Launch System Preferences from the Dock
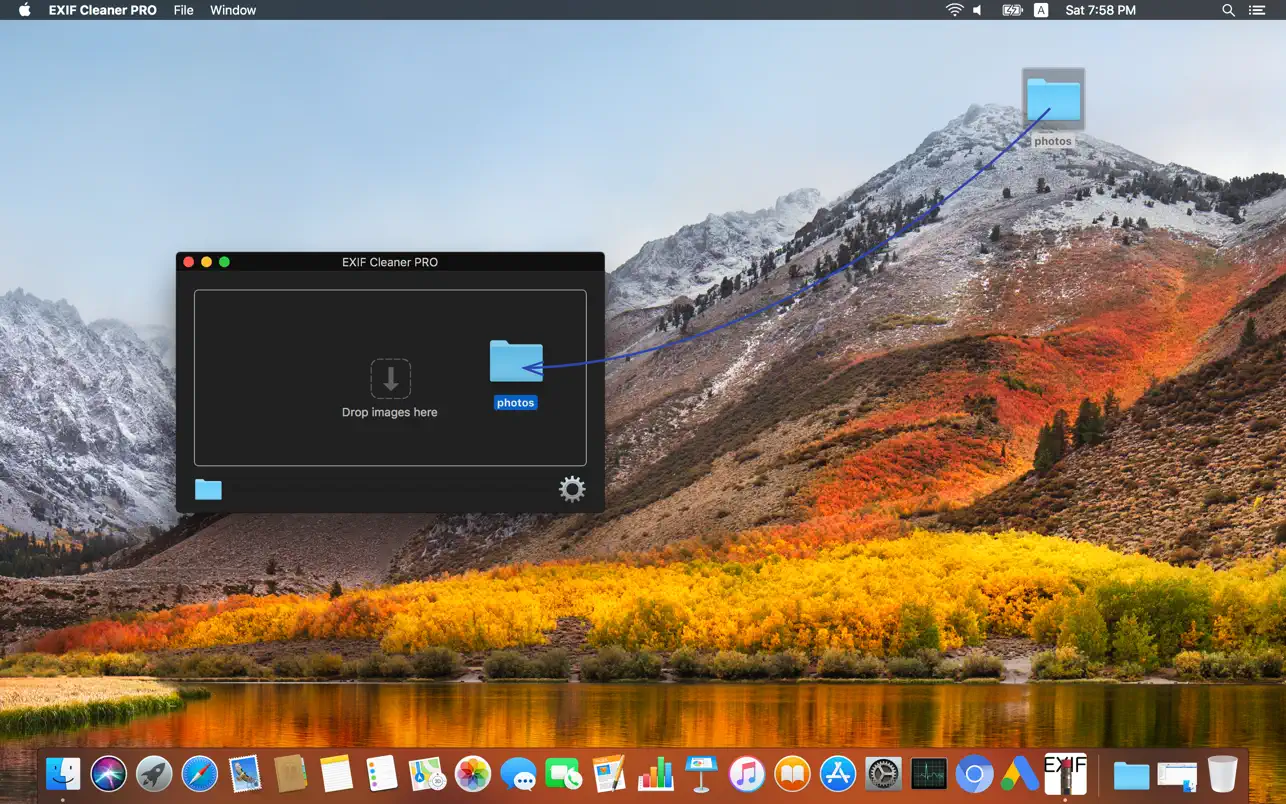The image size is (1286, 804). coord(882,773)
